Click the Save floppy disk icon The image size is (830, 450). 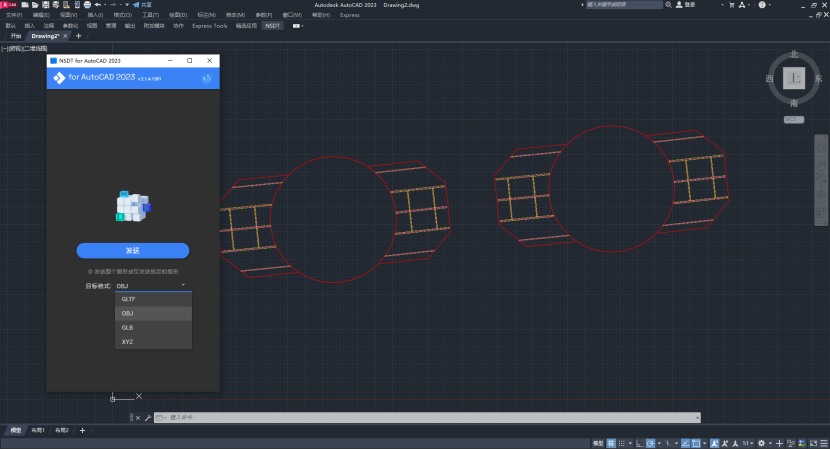click(x=46, y=5)
